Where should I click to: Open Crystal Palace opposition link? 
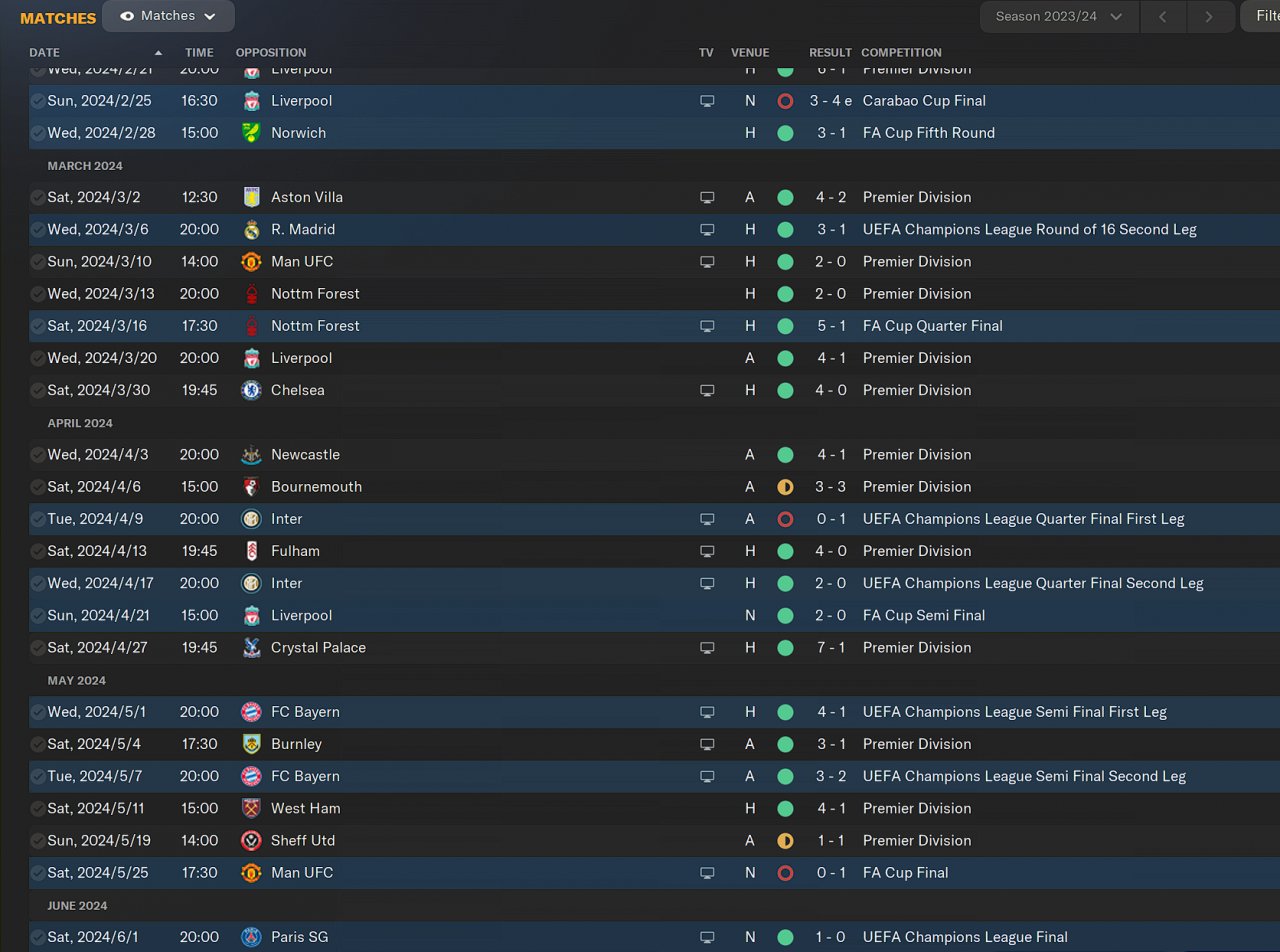pyautogui.click(x=318, y=648)
